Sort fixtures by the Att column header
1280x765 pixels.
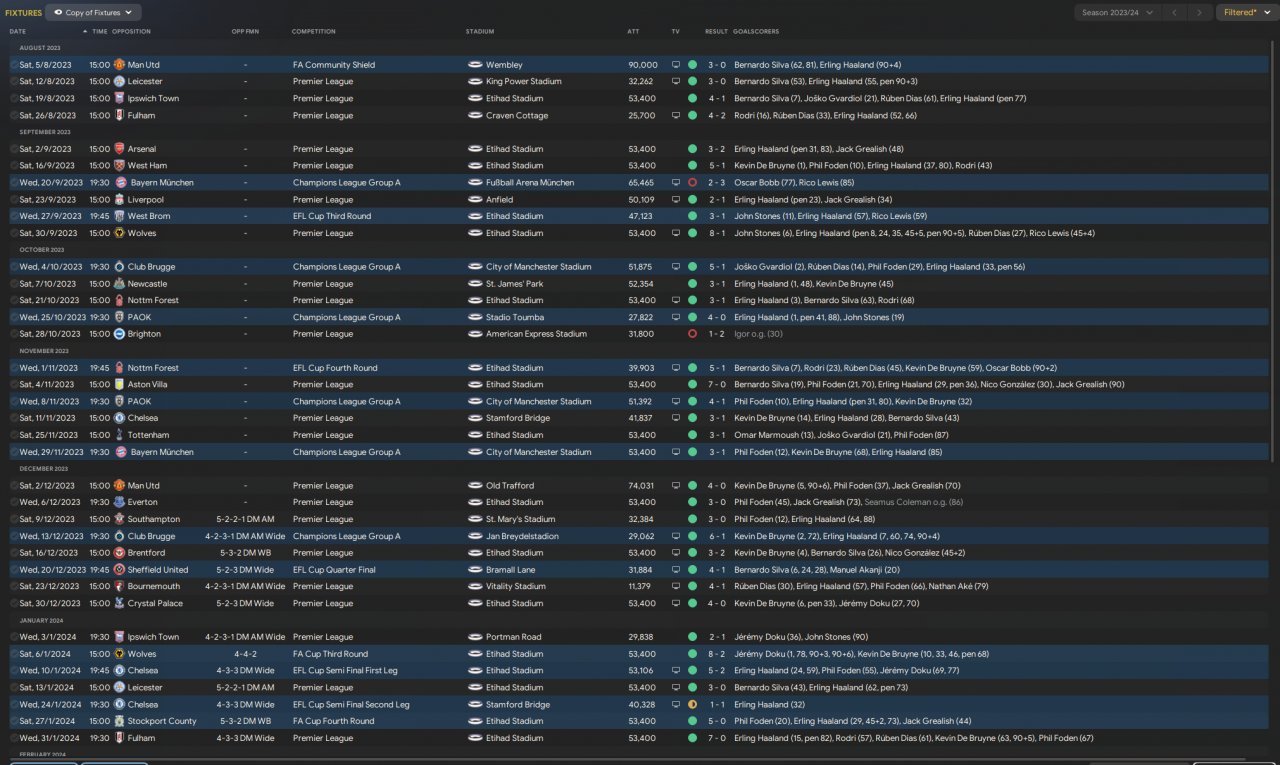pyautogui.click(x=633, y=31)
